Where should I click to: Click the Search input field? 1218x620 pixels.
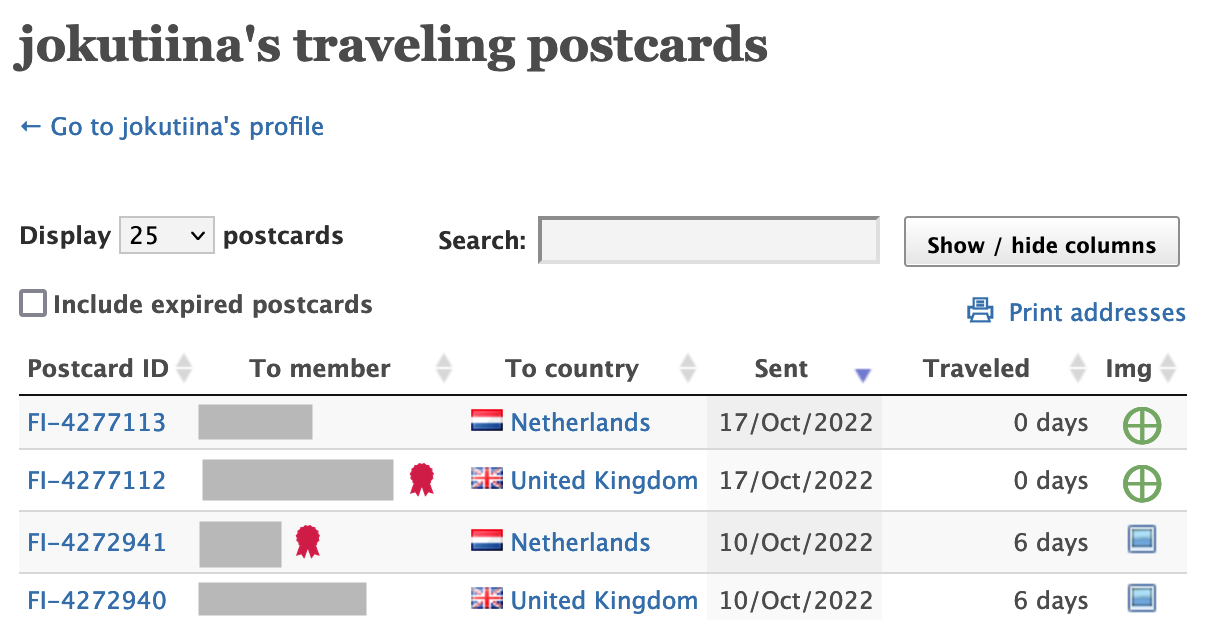(709, 240)
